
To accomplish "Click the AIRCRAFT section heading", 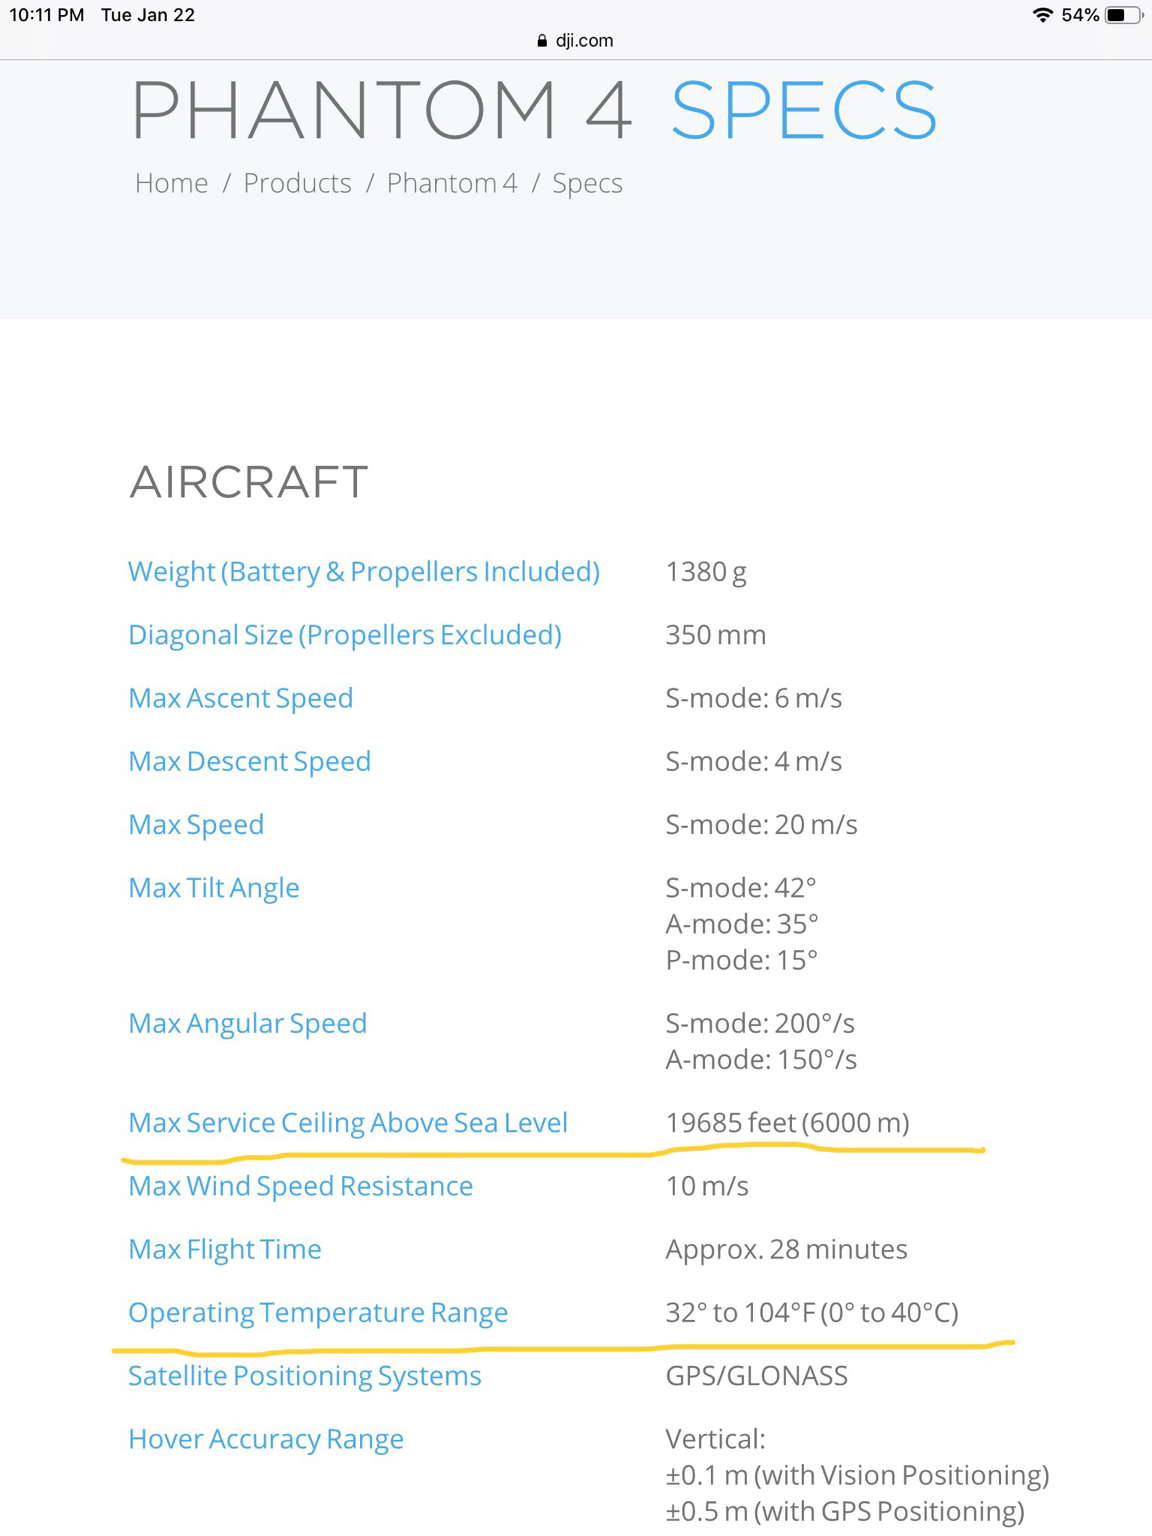I will (x=249, y=482).
